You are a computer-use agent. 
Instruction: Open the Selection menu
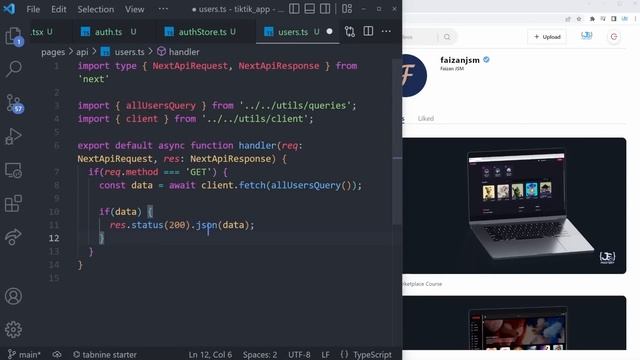point(96,9)
